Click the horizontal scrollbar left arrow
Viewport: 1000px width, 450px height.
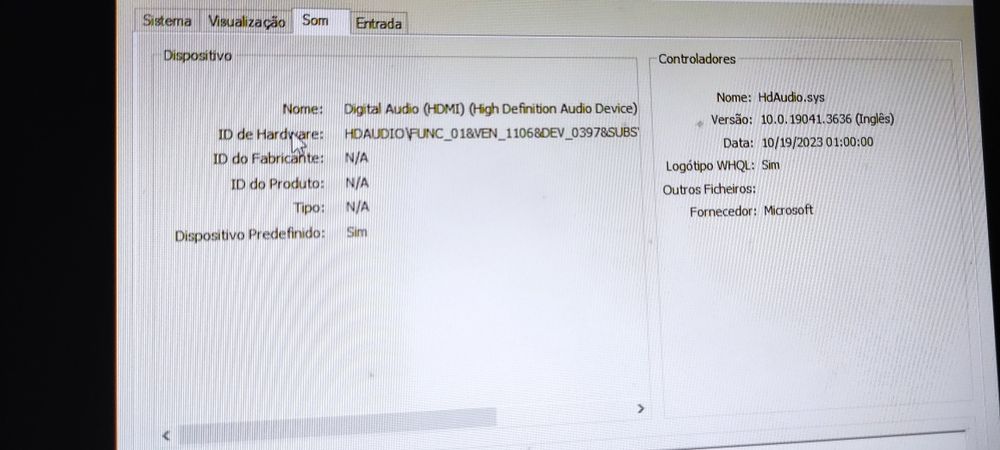click(166, 436)
